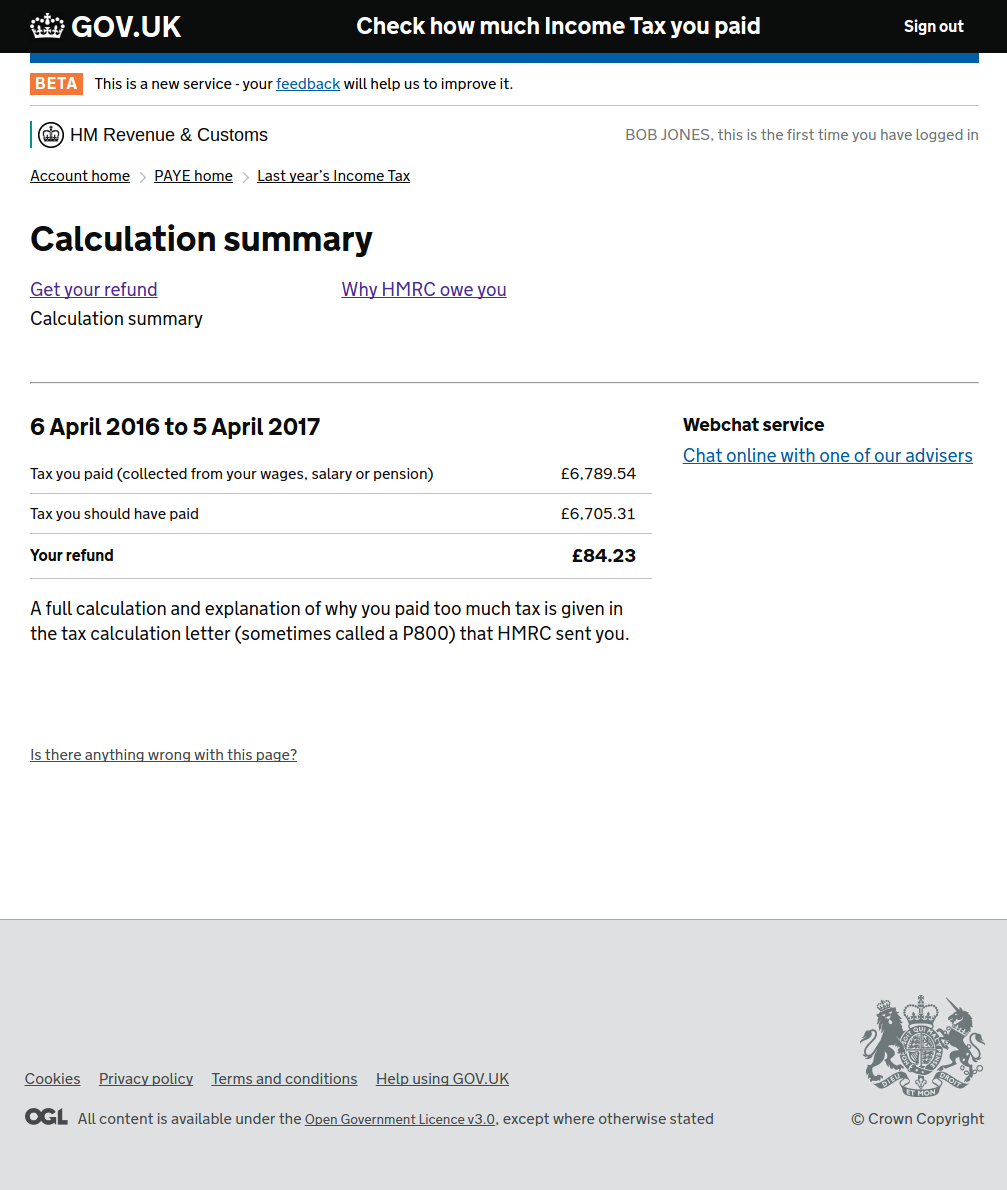Click the Royal coat of arms image
The height and width of the screenshot is (1190, 1007).
pyautogui.click(x=921, y=1045)
